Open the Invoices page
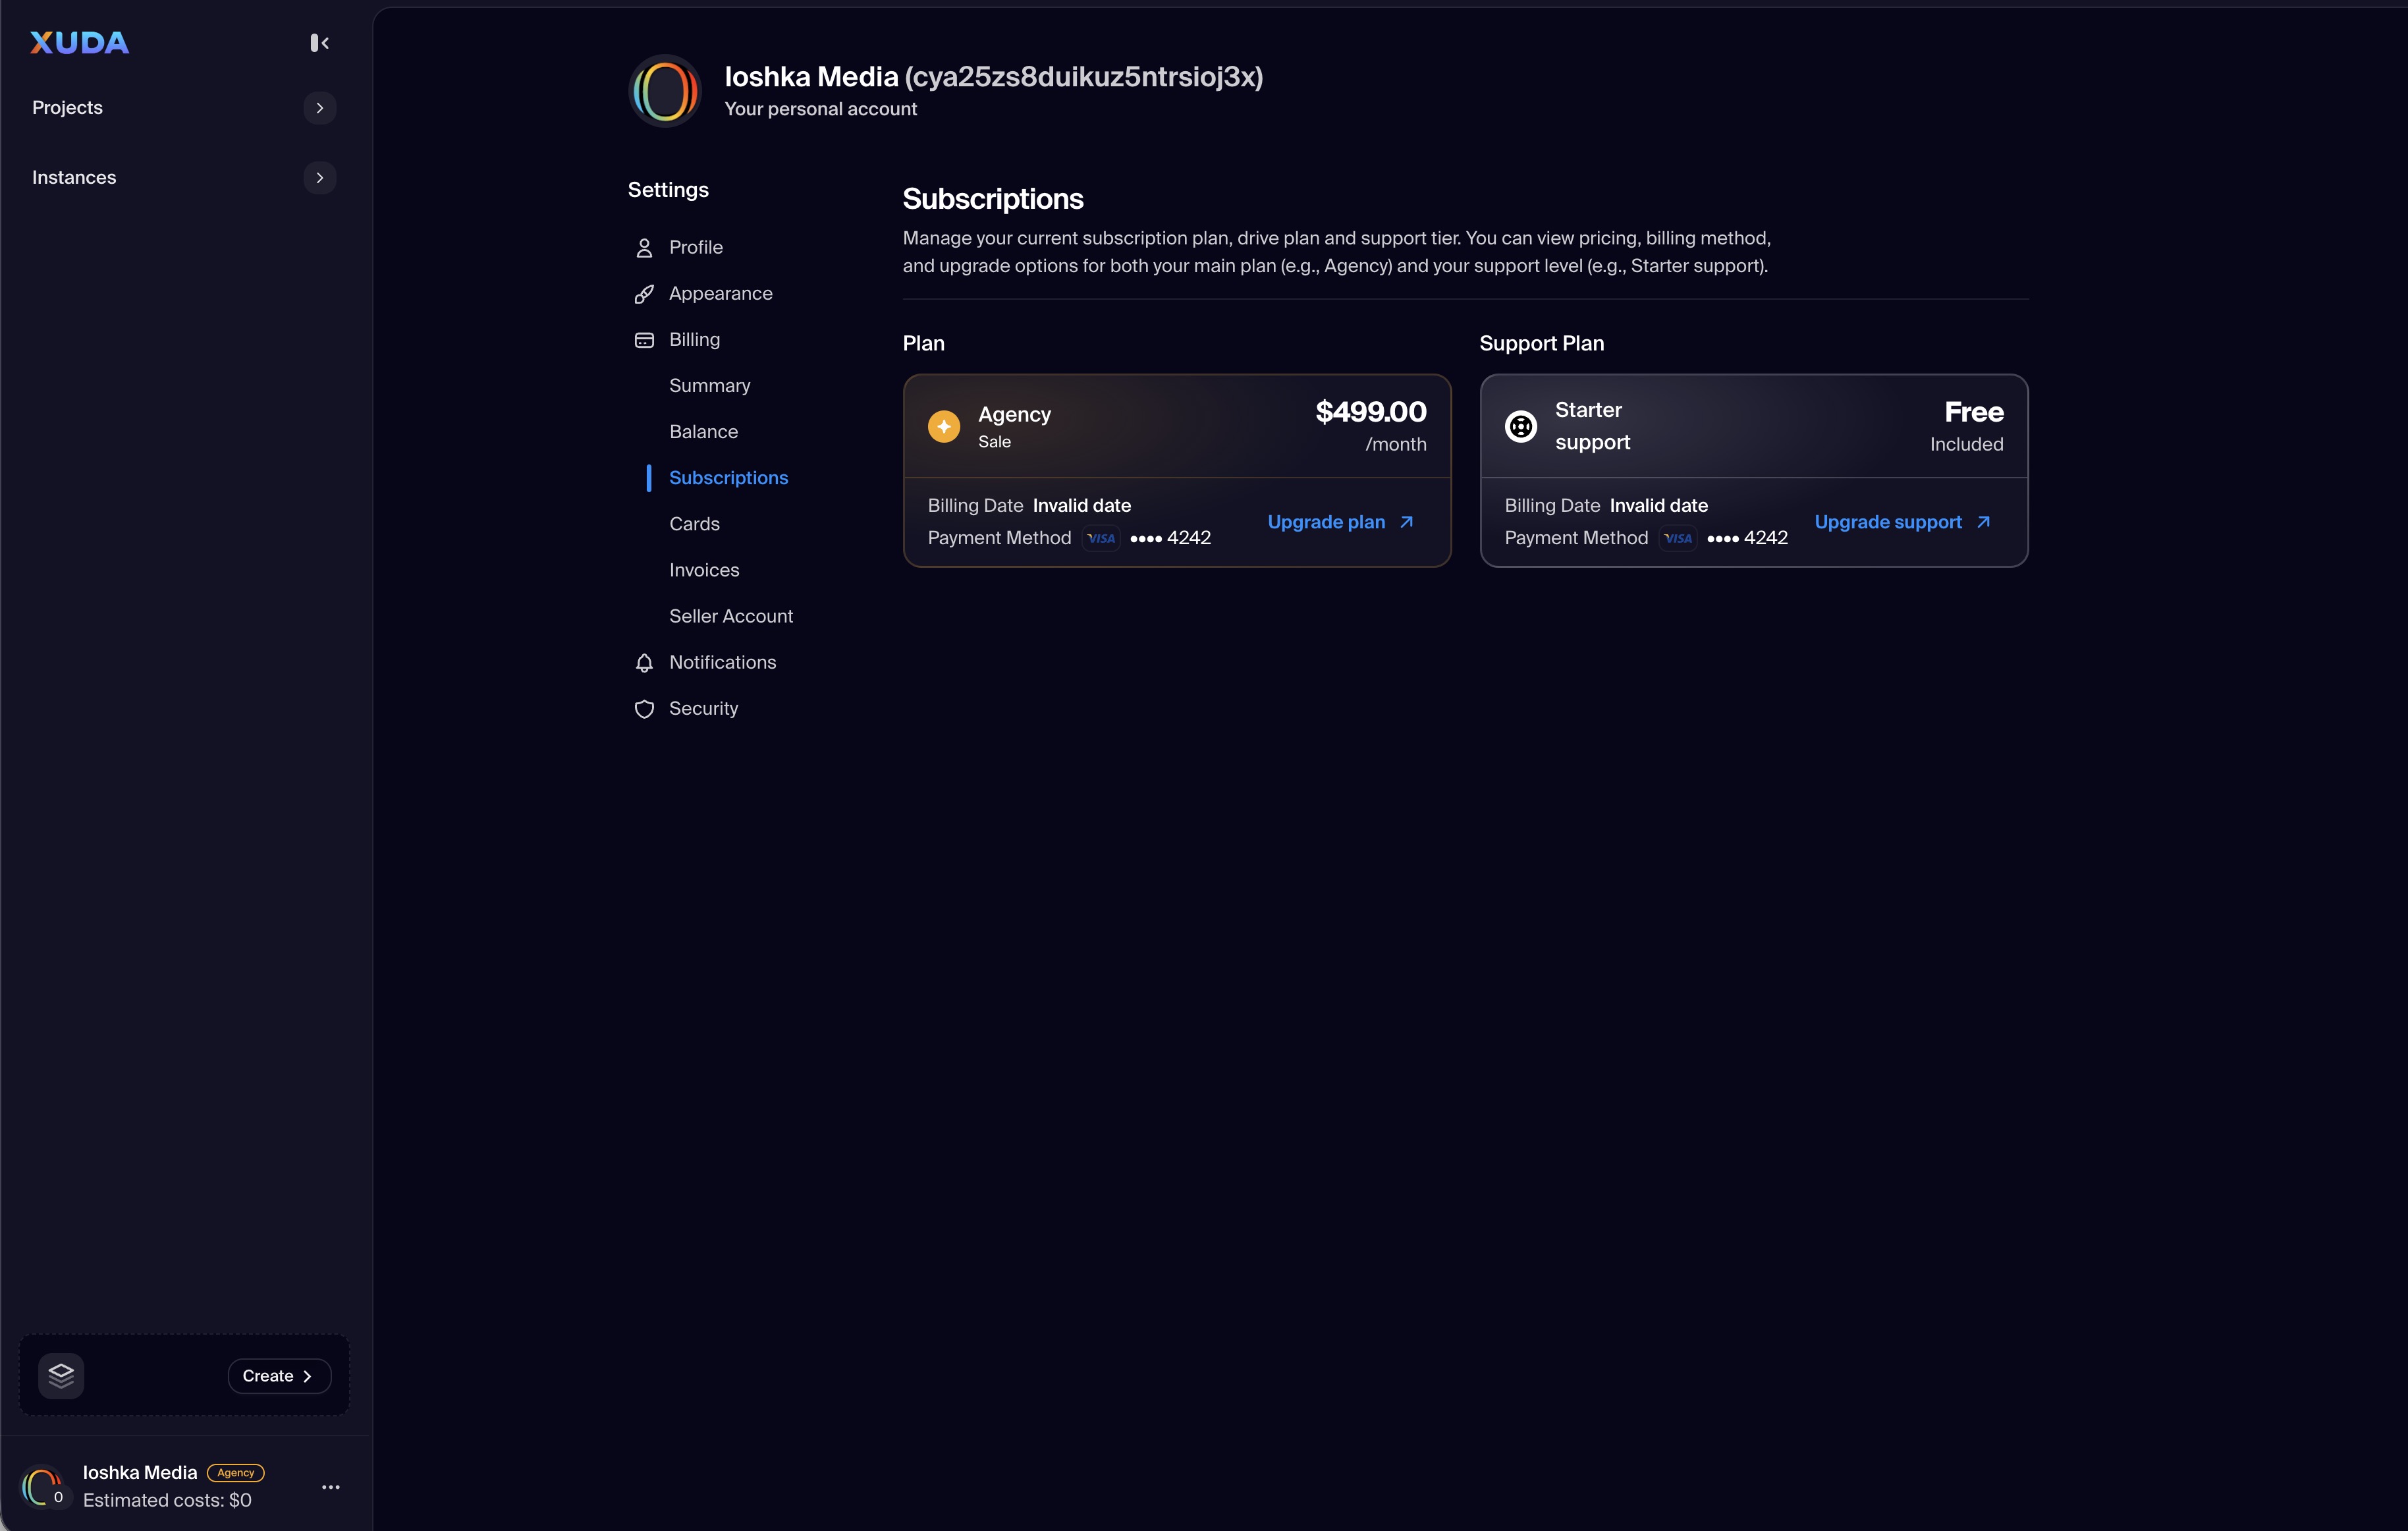Viewport: 2408px width, 1531px height. pyautogui.click(x=704, y=570)
